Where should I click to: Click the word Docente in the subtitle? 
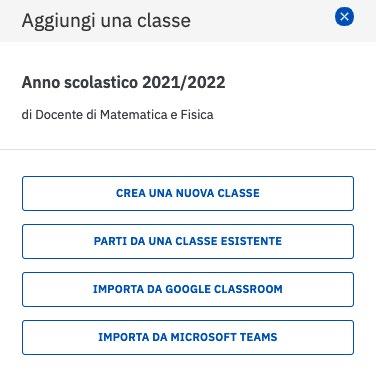(59, 115)
